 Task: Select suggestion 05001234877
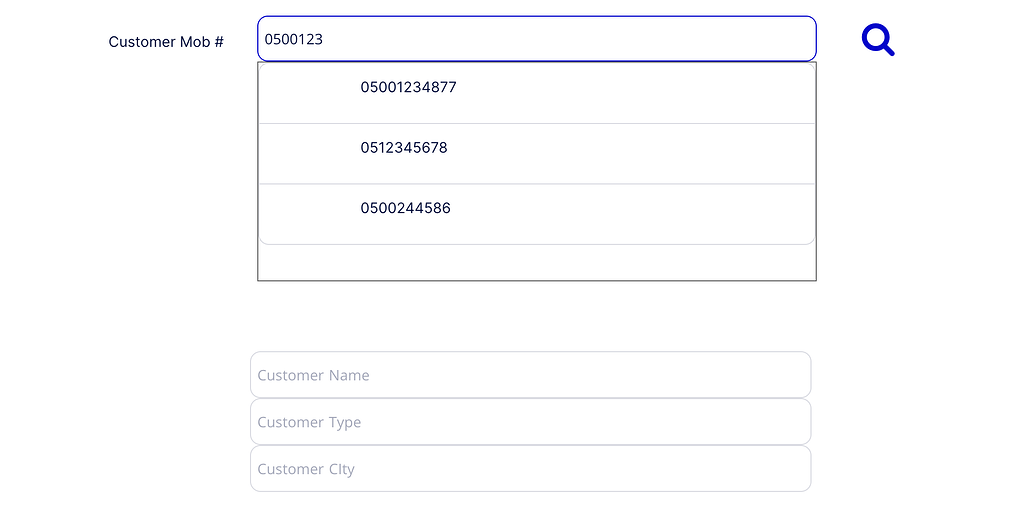pyautogui.click(x=408, y=88)
